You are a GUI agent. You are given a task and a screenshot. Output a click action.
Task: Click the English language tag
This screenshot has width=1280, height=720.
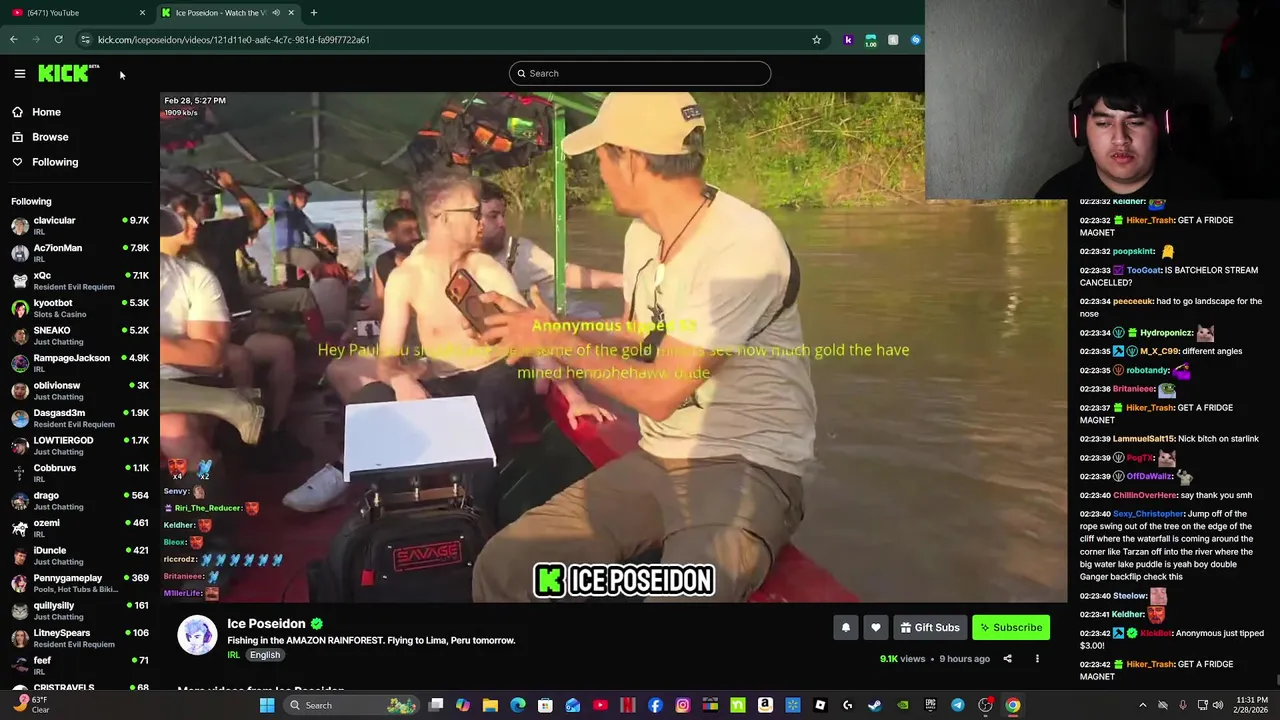tap(265, 655)
